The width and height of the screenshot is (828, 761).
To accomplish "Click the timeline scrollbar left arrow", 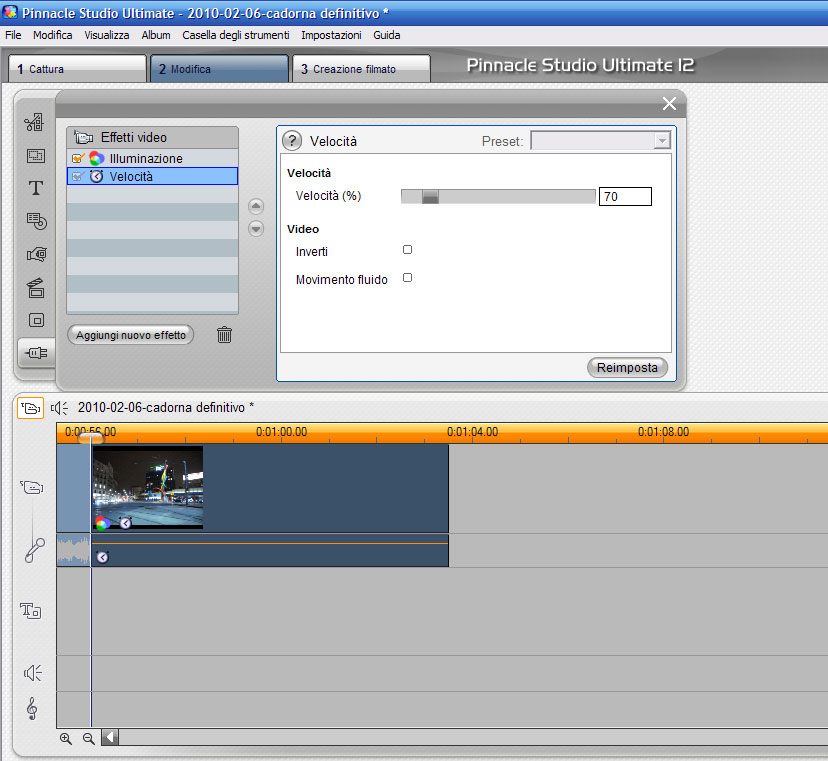I will point(110,737).
